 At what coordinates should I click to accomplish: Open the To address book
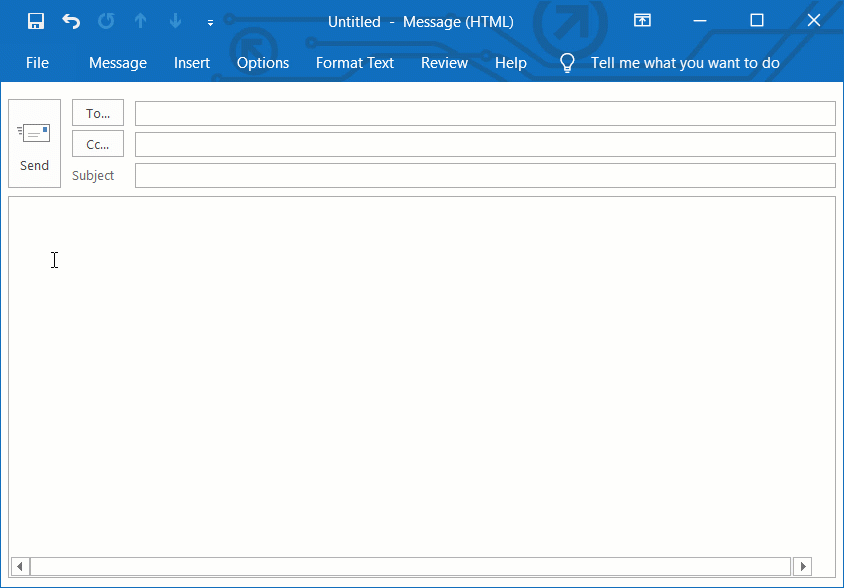point(97,112)
